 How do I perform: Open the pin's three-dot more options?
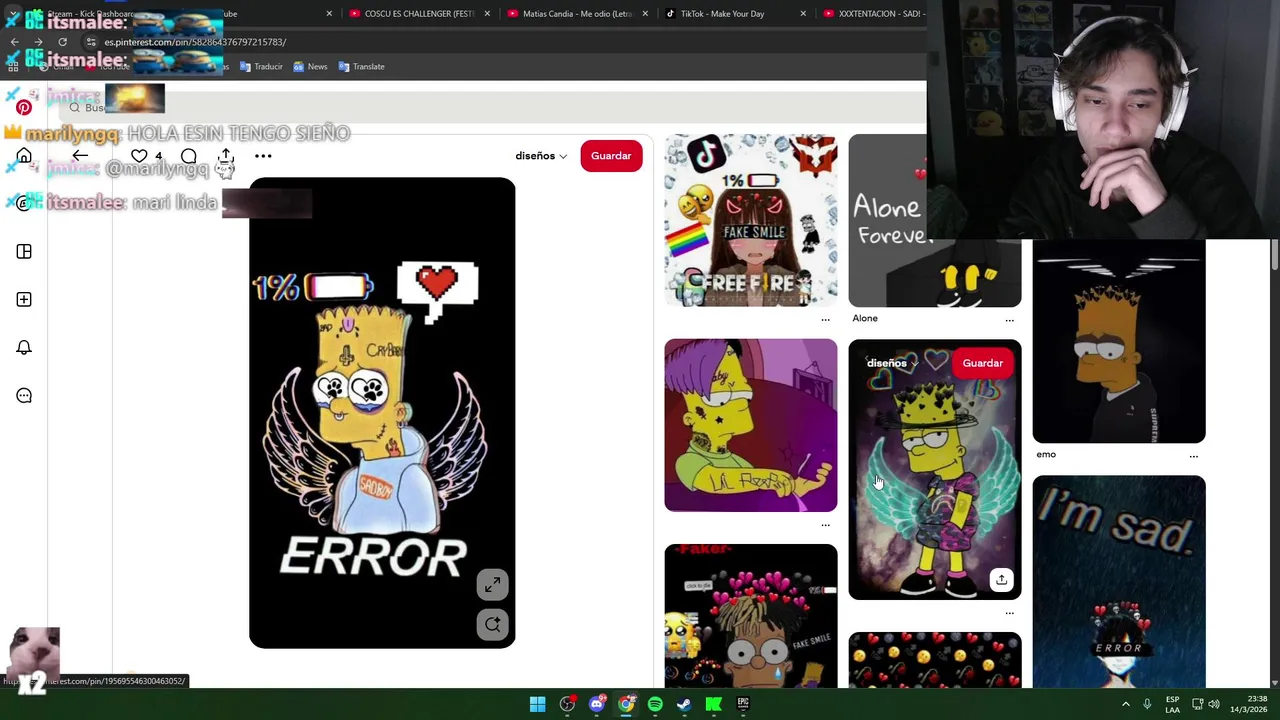(263, 156)
